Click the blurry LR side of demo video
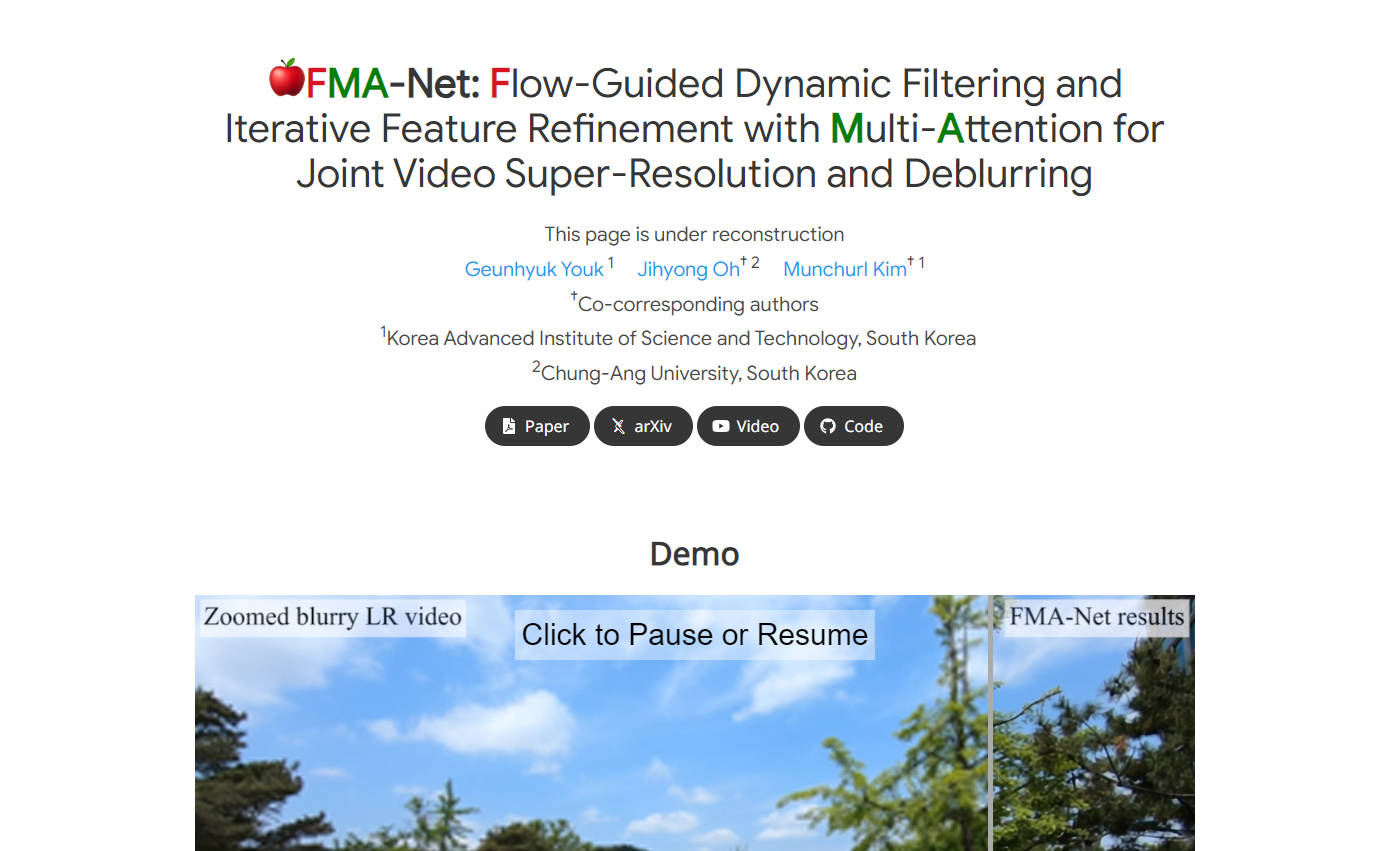This screenshot has height=851, width=1397. (591, 750)
